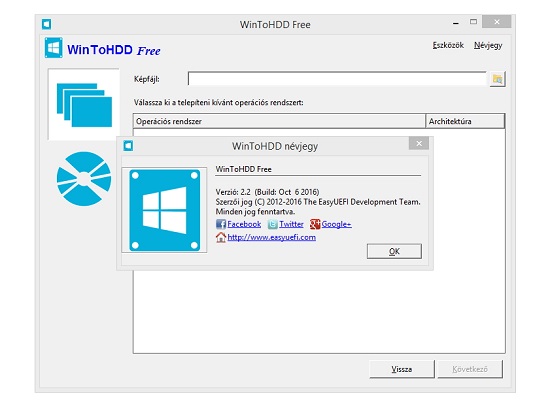Open the Twitter link
Image resolution: width=550 pixels, height=413 pixels.
click(291, 224)
